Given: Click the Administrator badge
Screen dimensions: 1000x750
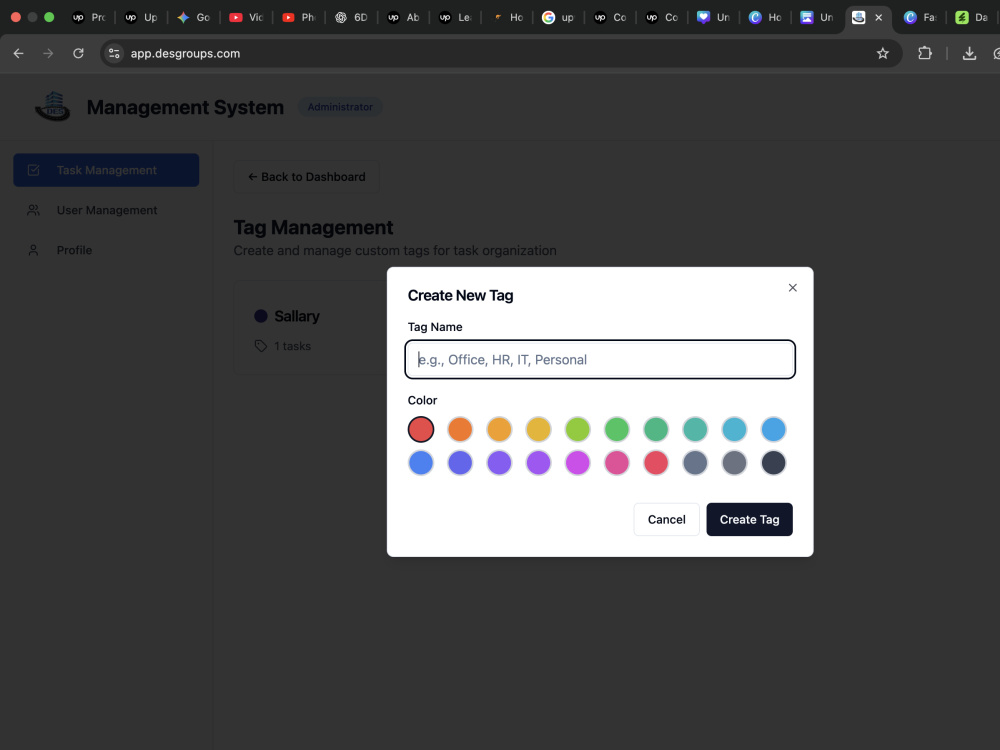Looking at the screenshot, I should coord(340,107).
